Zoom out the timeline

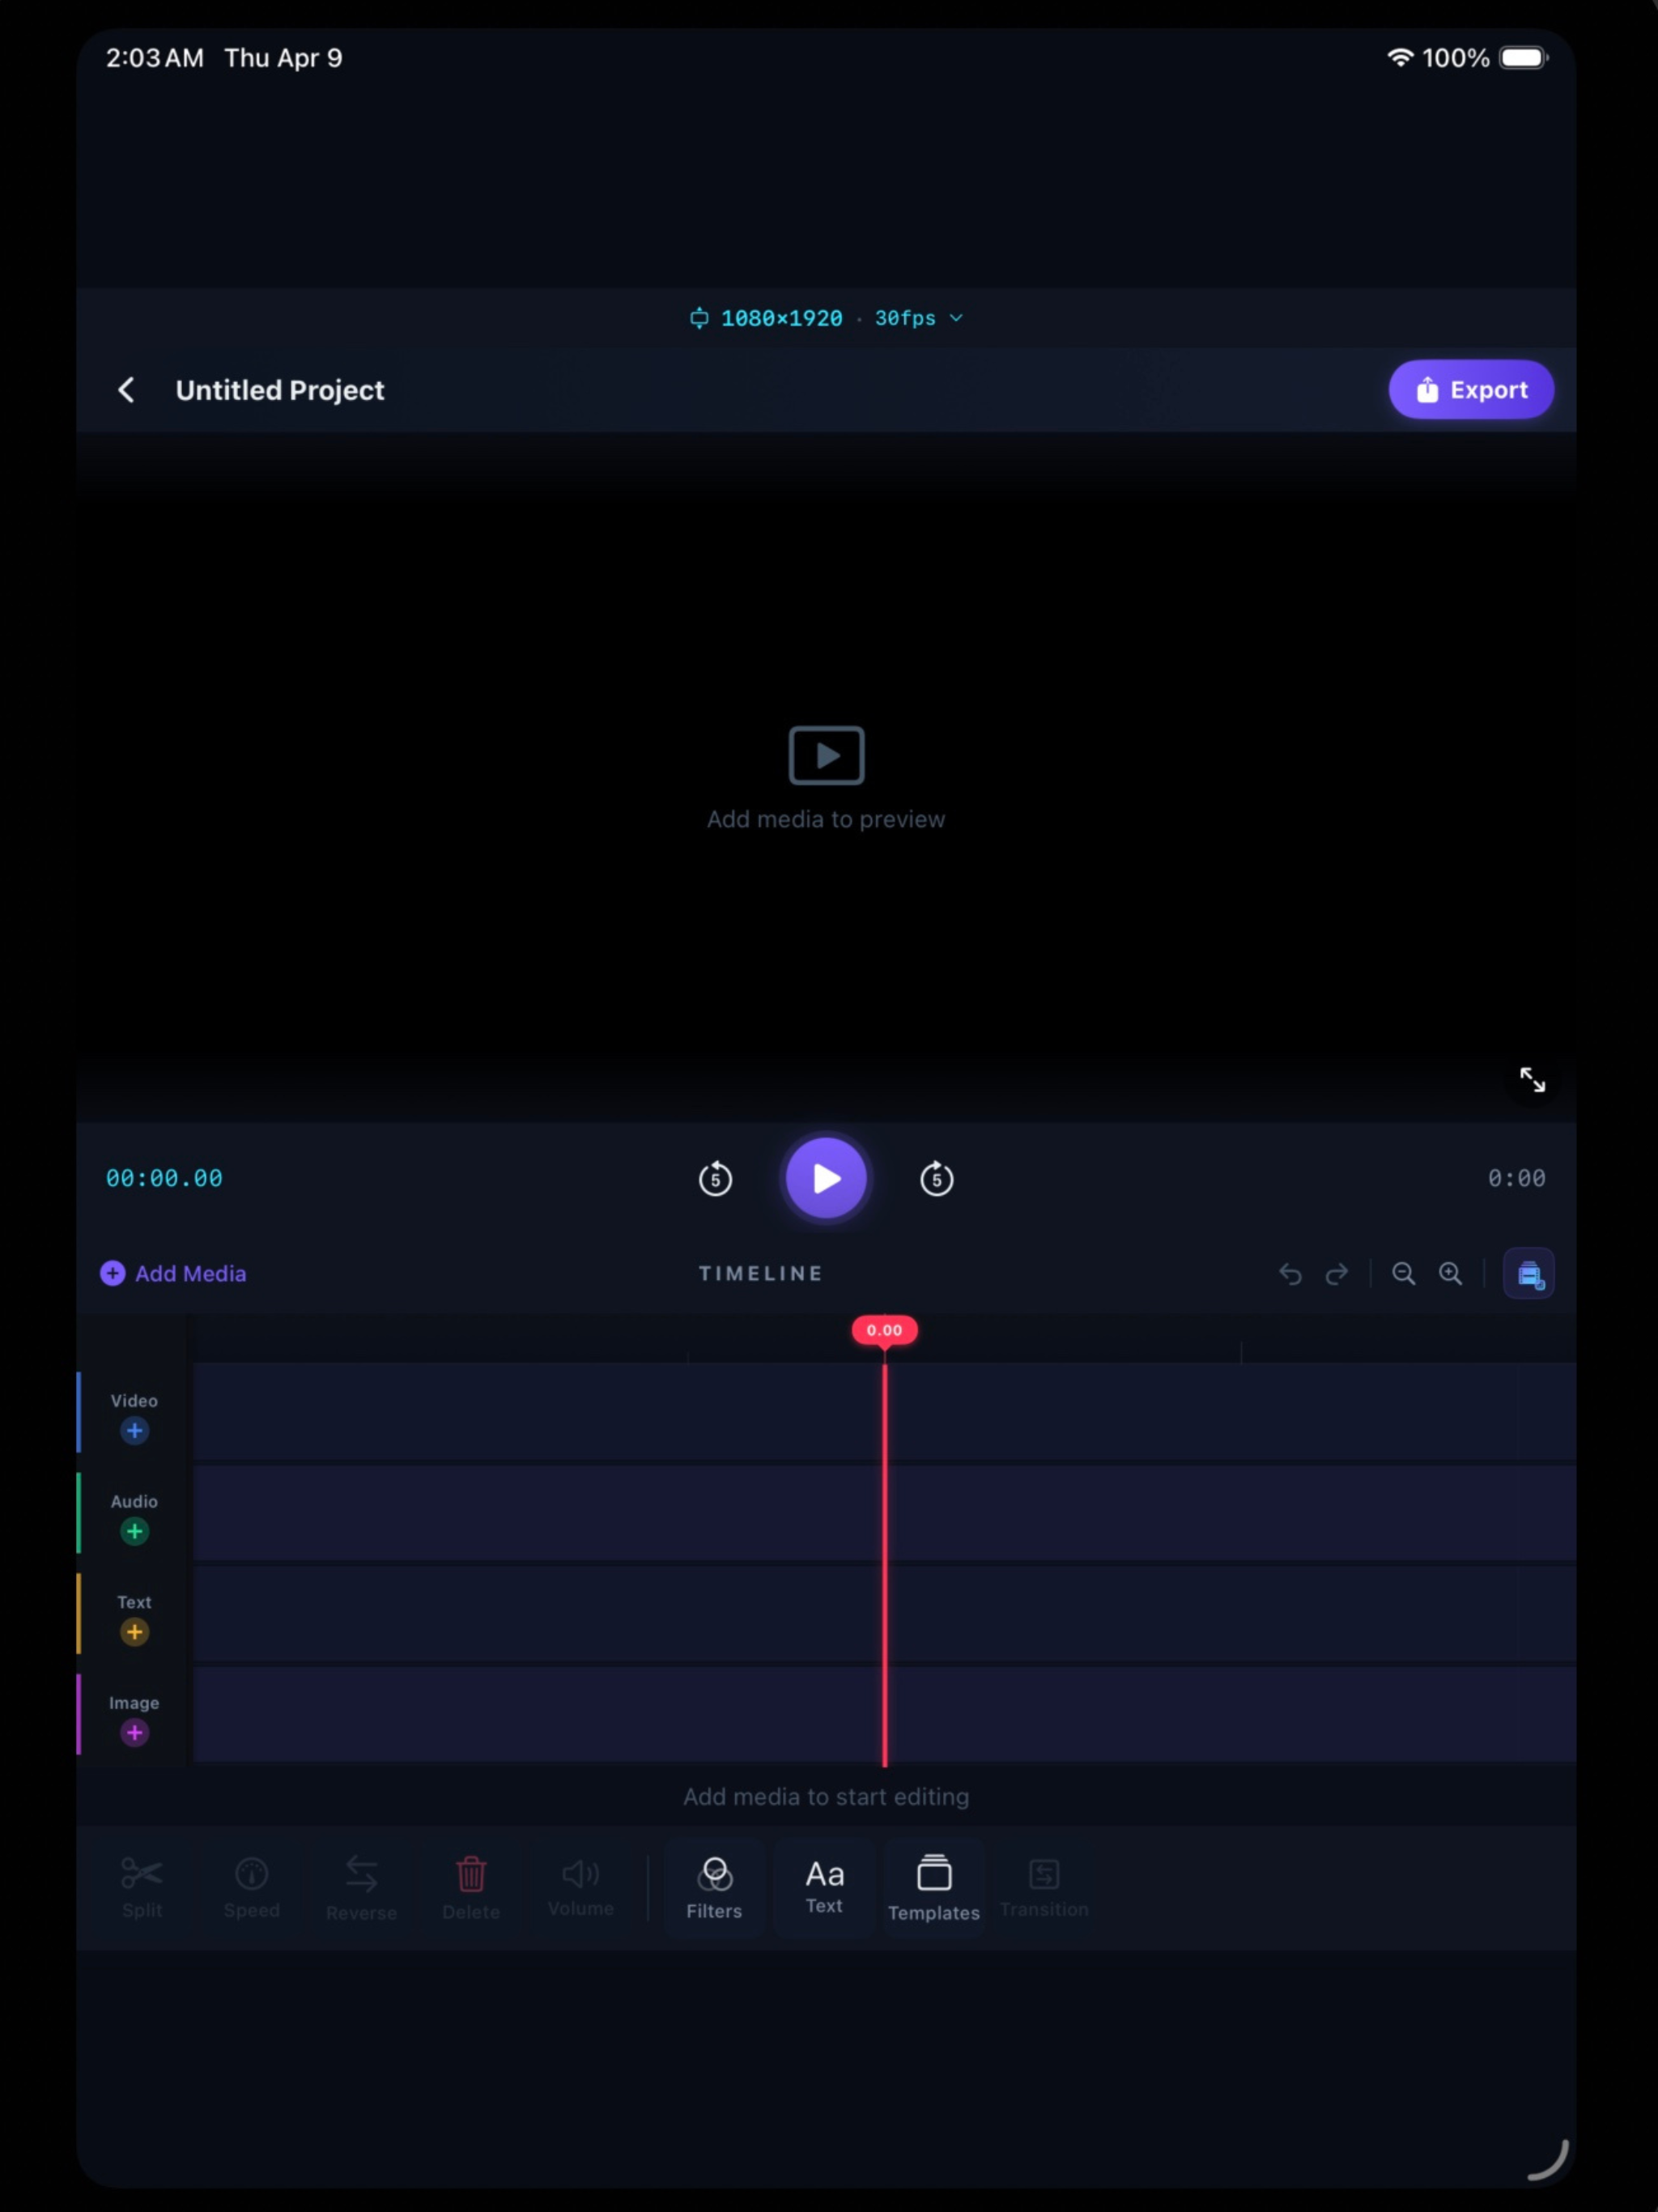(x=1404, y=1273)
